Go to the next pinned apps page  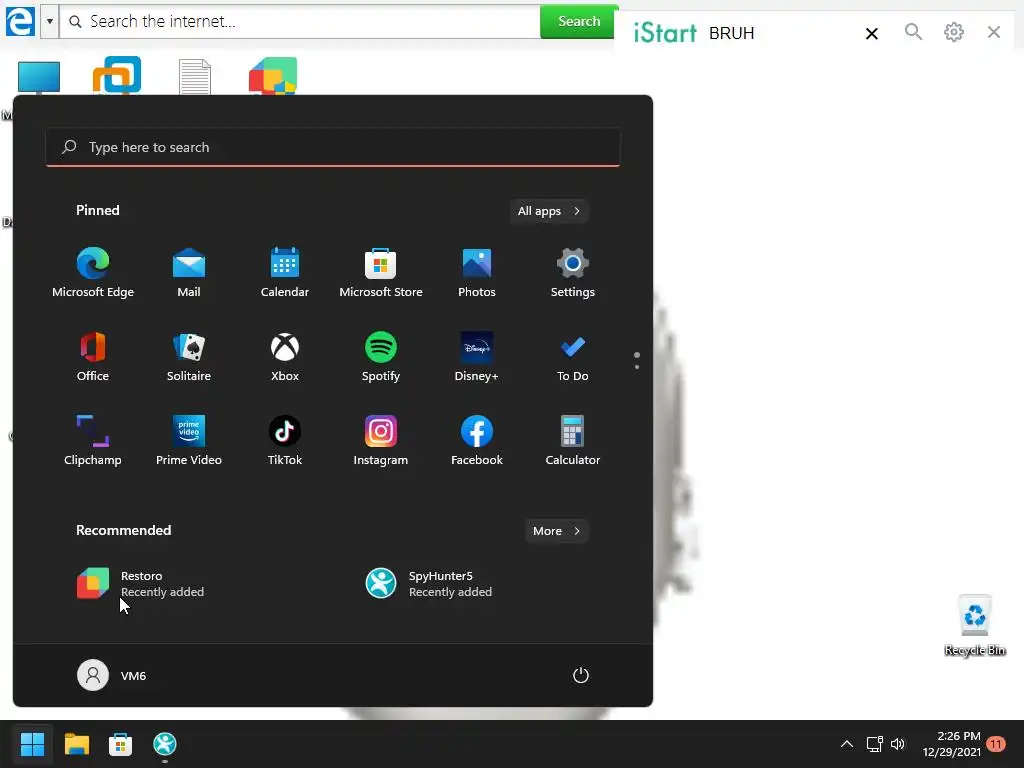(637, 367)
